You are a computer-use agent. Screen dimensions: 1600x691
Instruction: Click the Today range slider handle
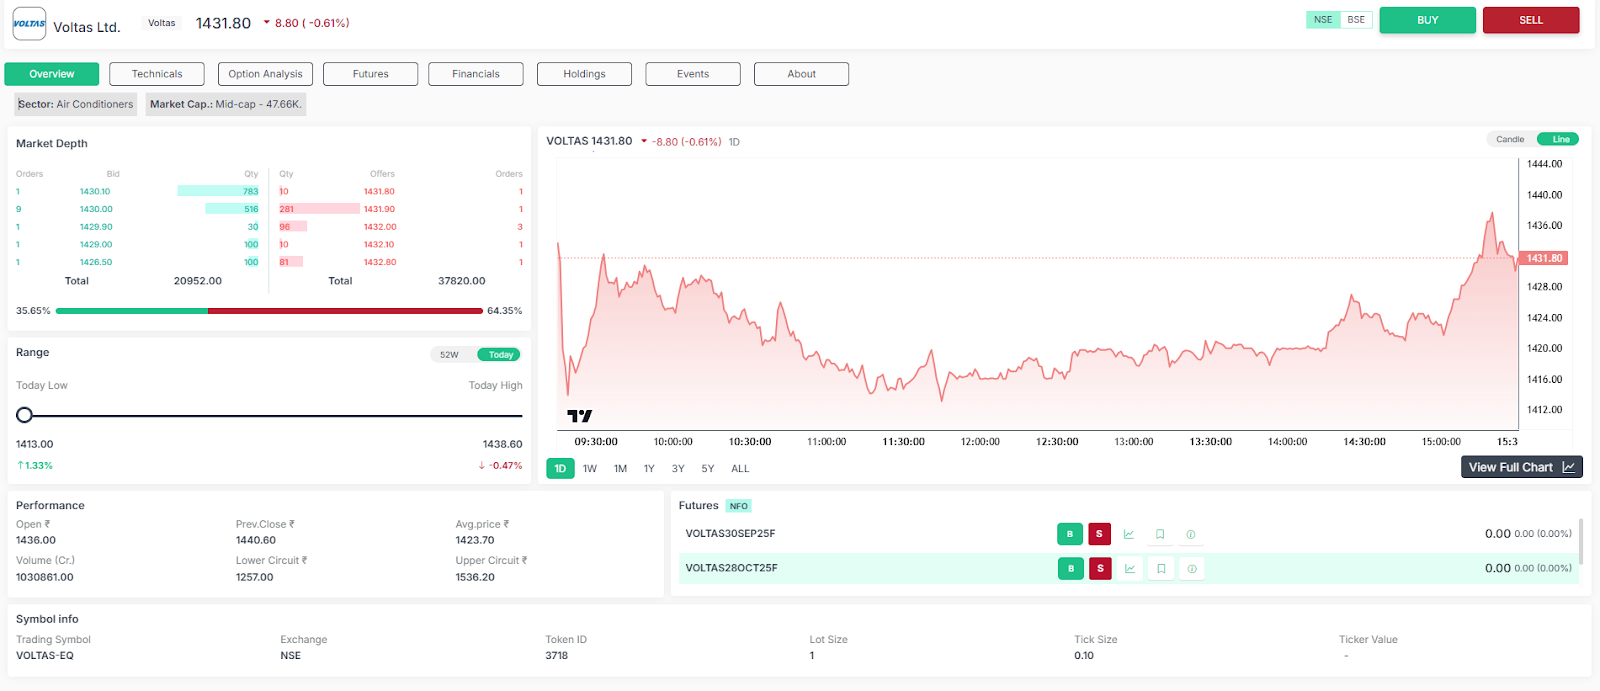[25, 415]
